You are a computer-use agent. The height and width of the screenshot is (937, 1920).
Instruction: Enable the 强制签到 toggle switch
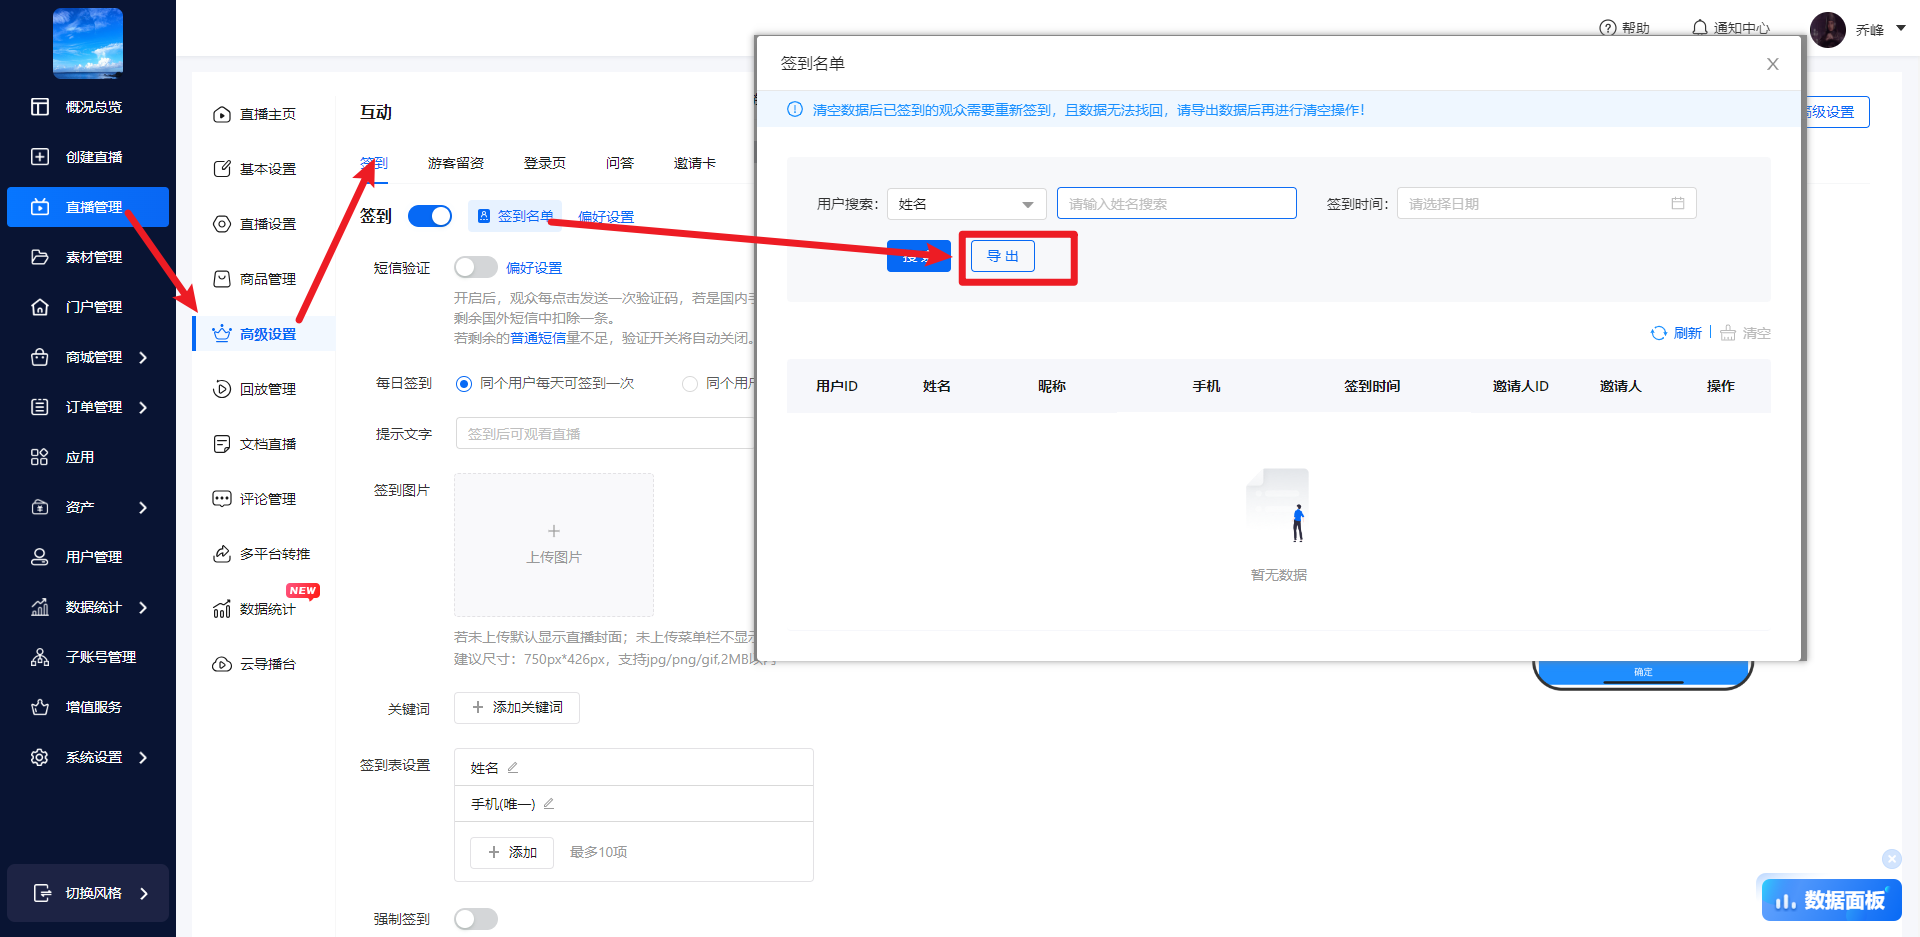click(475, 919)
